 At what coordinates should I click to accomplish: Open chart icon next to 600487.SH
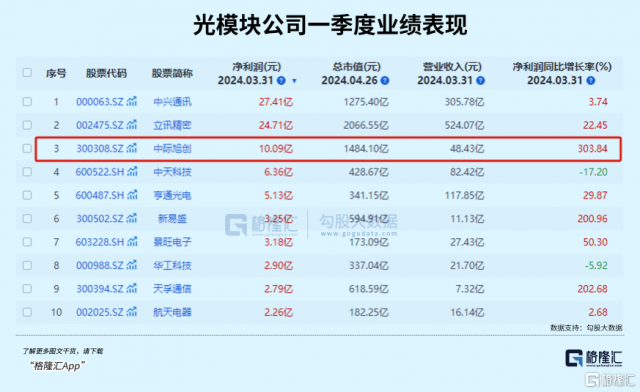pyautogui.click(x=132, y=195)
